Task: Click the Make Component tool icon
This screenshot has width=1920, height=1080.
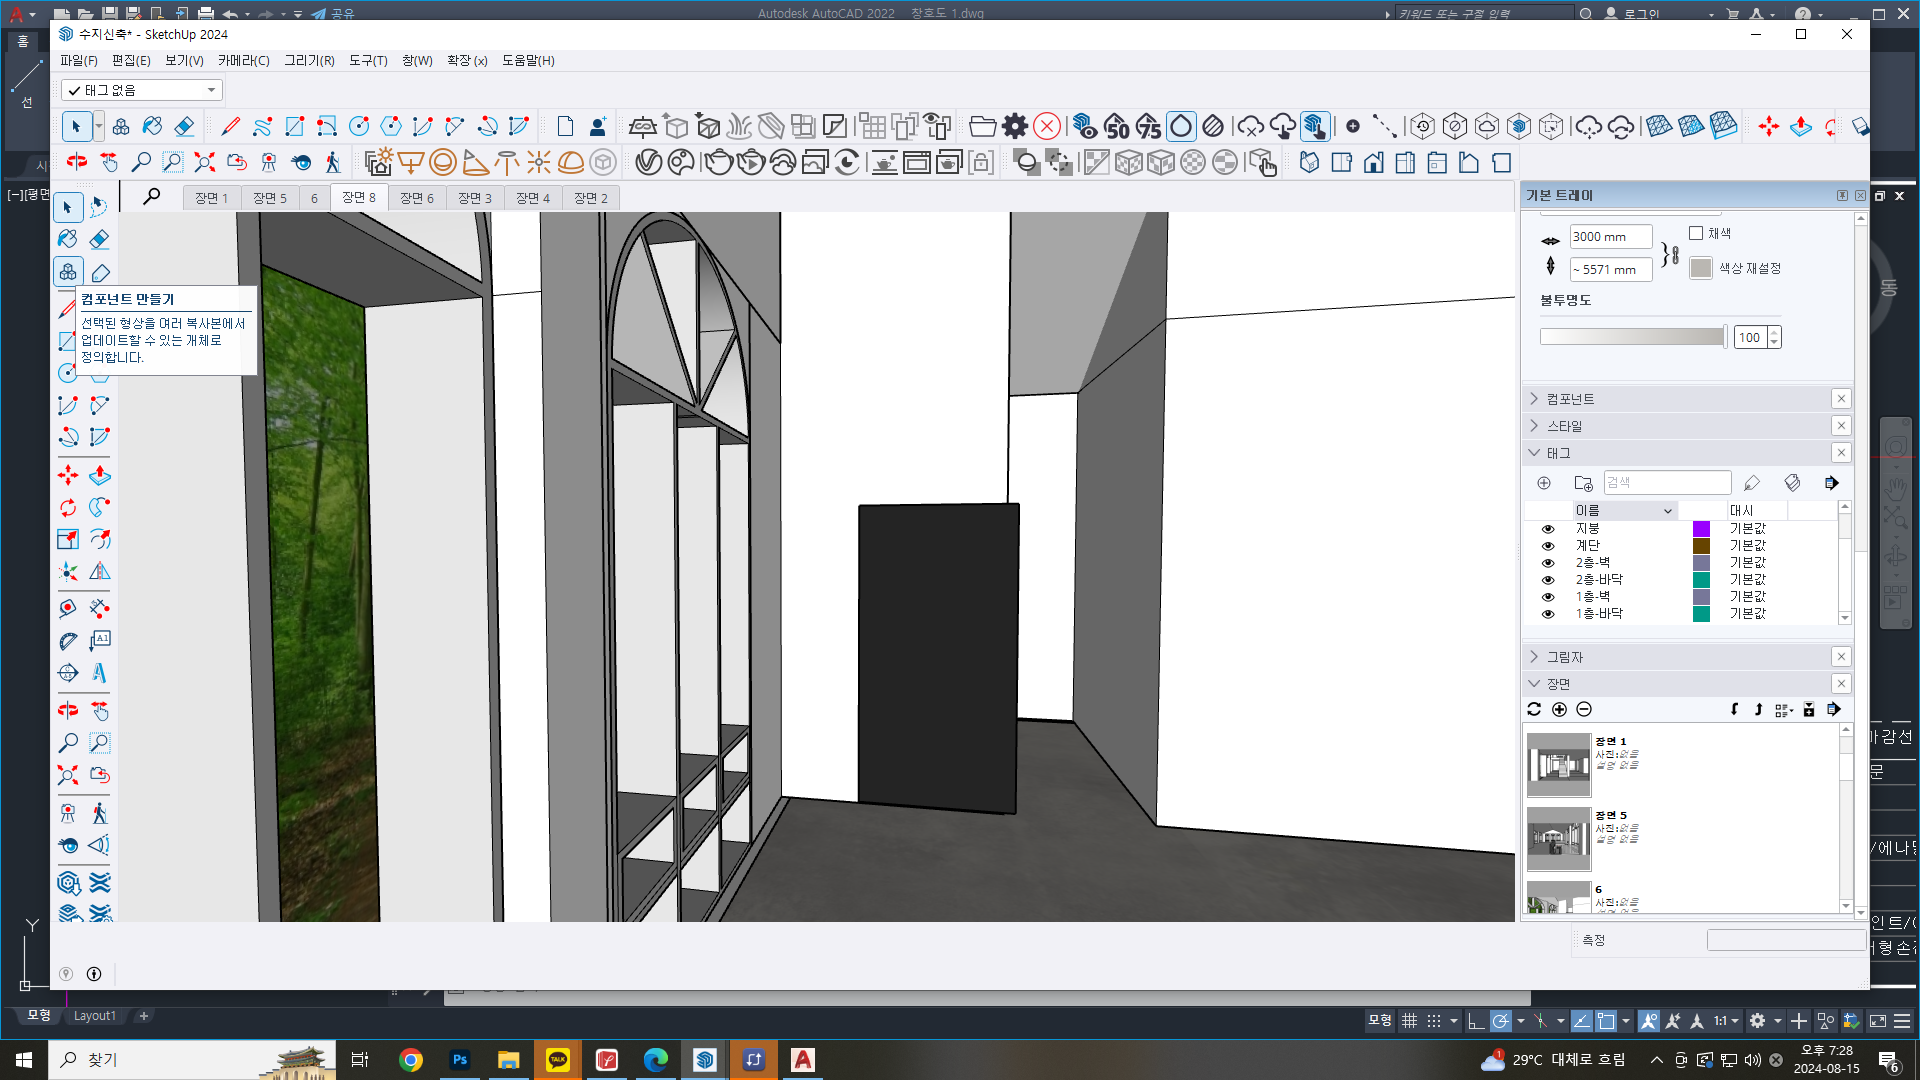Action: click(68, 272)
